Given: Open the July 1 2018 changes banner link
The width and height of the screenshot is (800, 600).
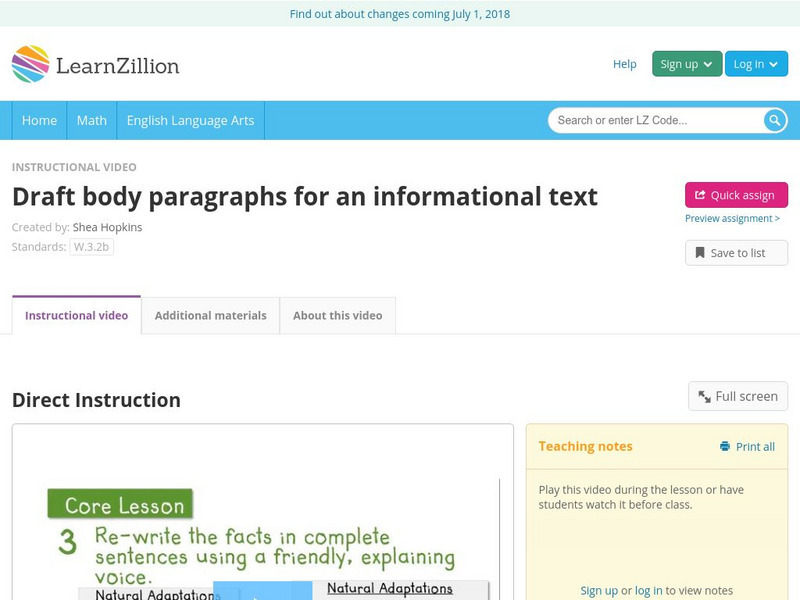Looking at the screenshot, I should pos(400,14).
